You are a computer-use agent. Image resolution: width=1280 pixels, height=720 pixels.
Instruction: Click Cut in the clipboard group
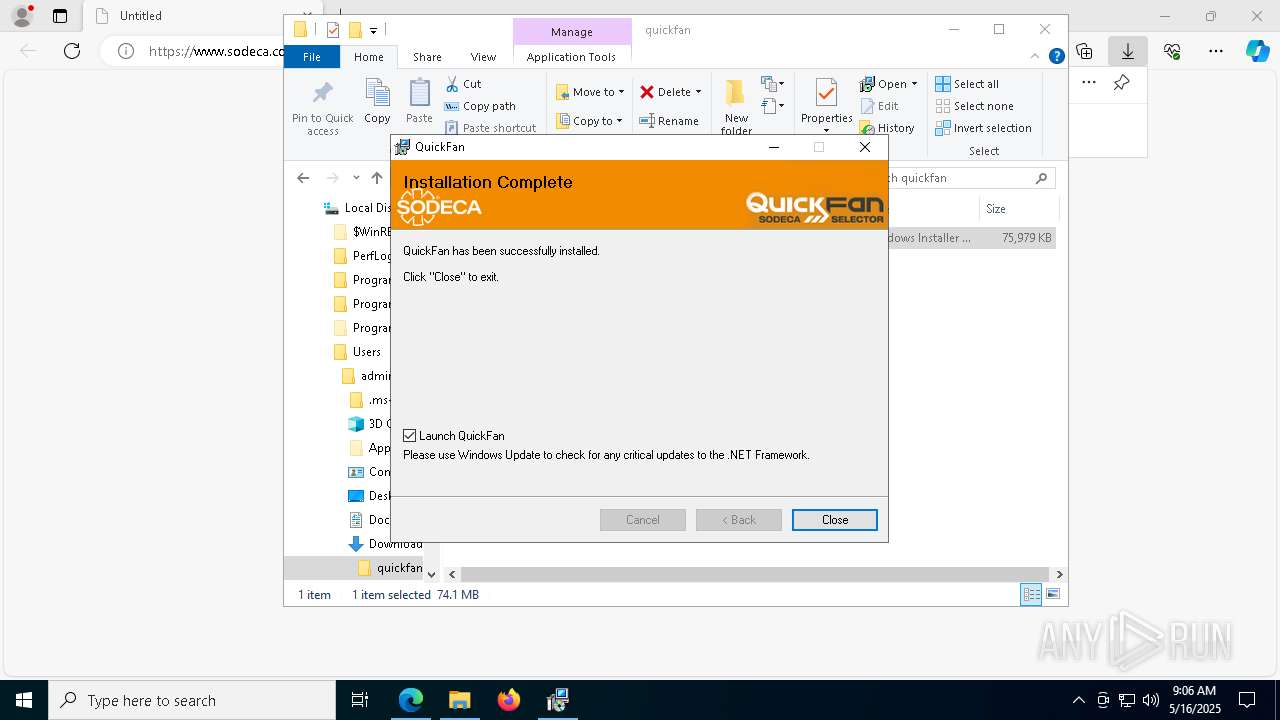point(463,84)
